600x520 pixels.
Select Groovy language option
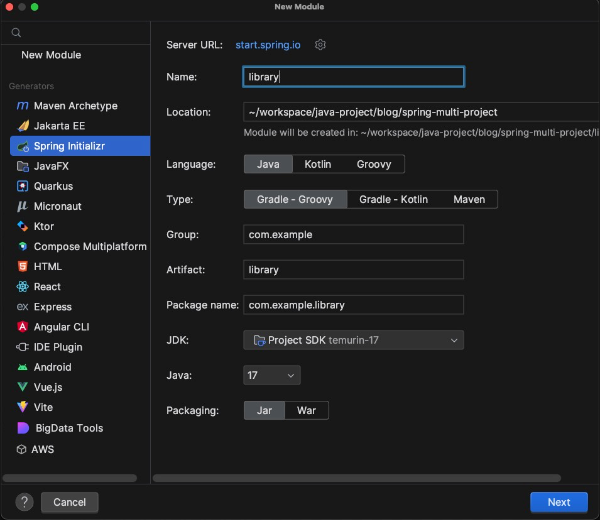374,164
